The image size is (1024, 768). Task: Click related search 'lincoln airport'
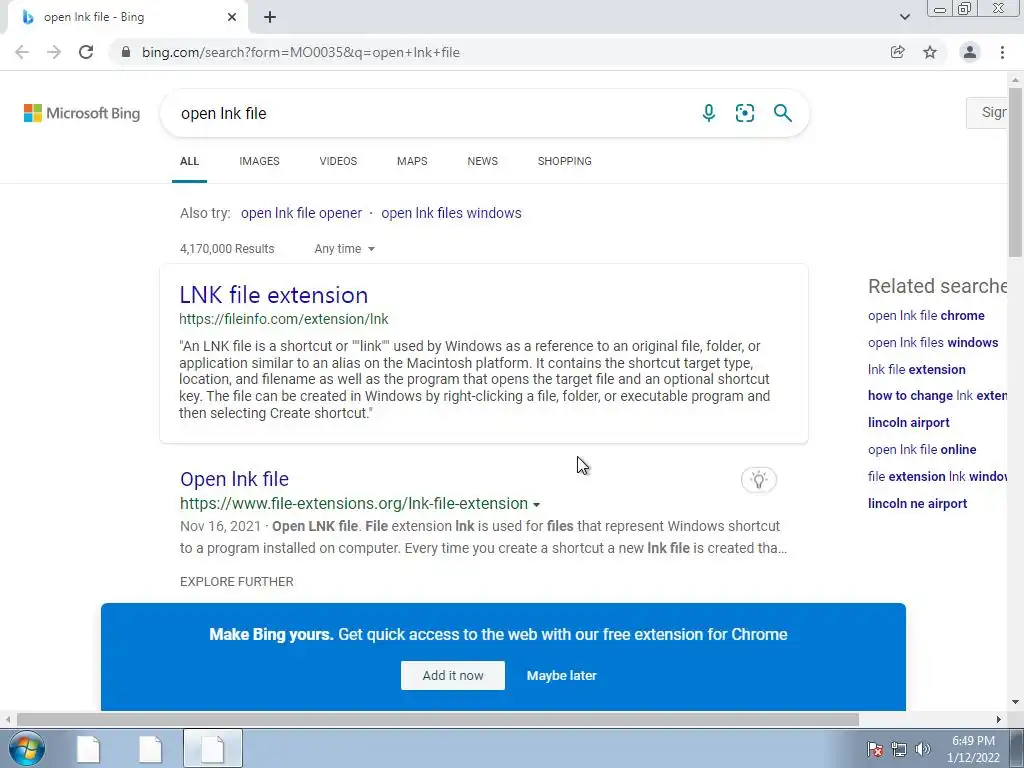(x=908, y=423)
